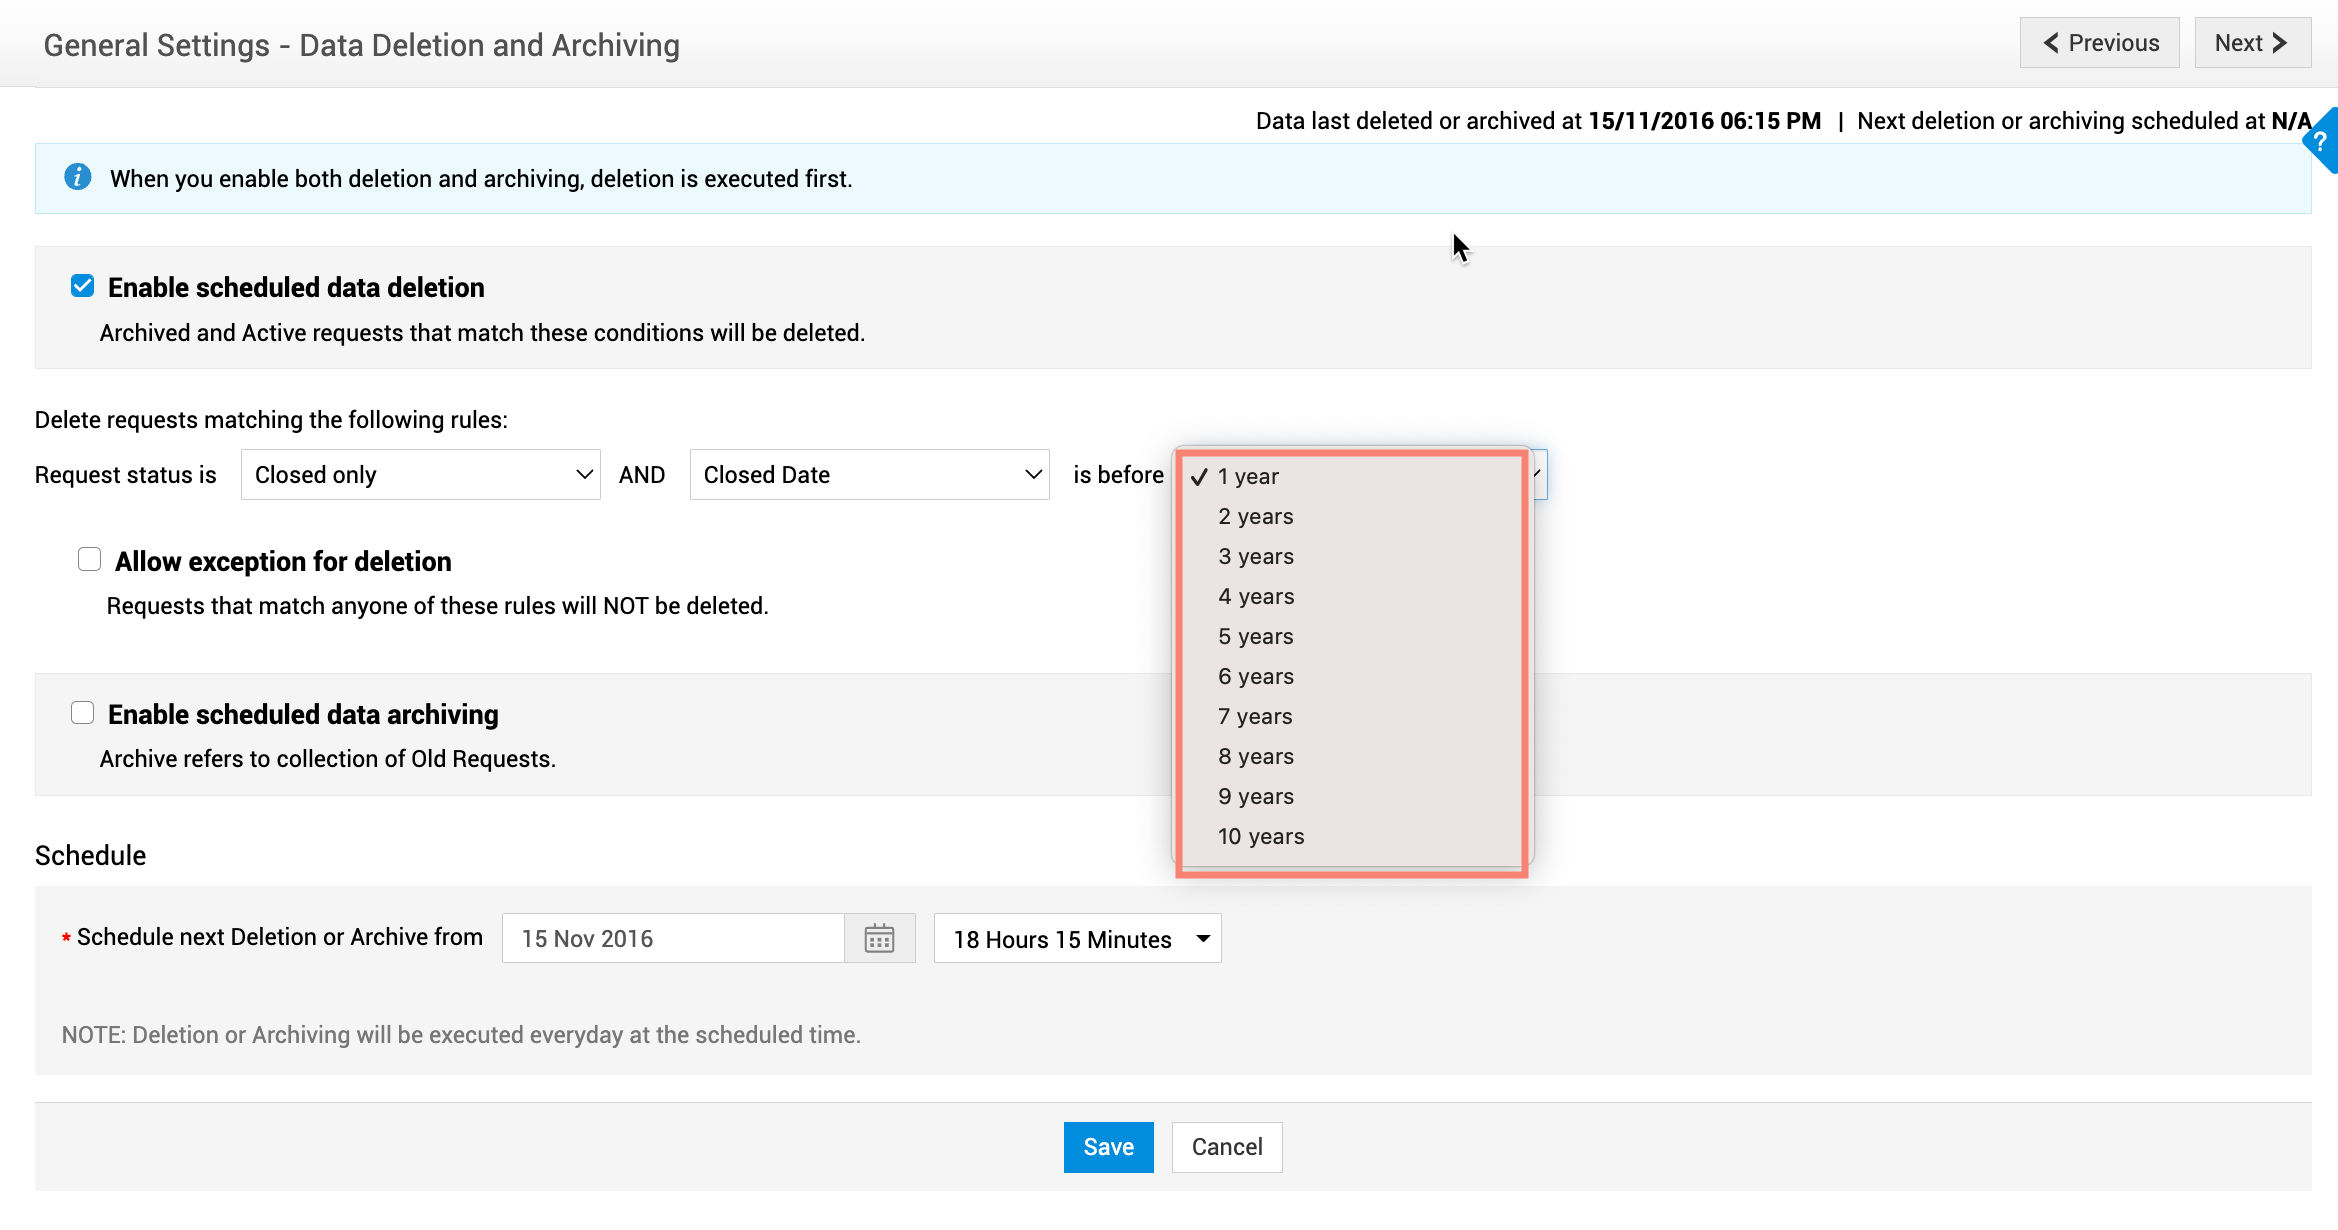Go to the Next settings page
This screenshot has height=1230, width=2338.
point(2252,43)
